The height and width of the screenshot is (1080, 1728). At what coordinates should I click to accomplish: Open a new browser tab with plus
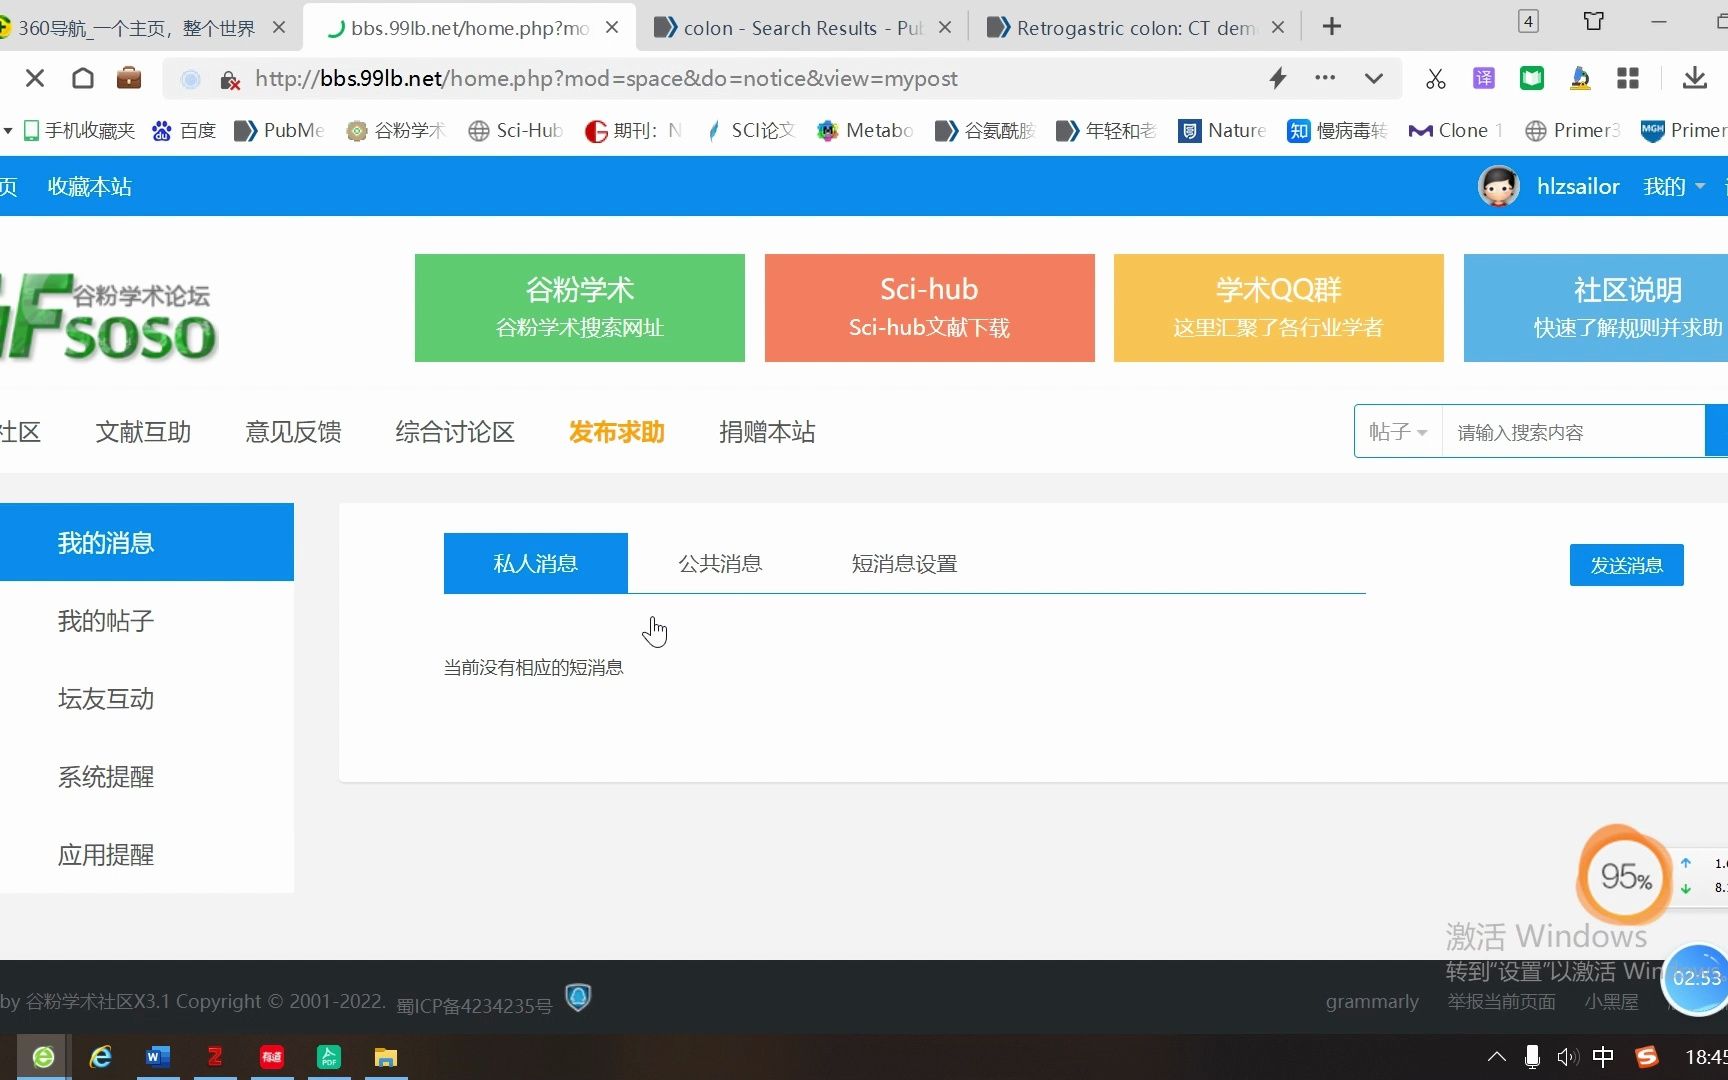point(1331,27)
